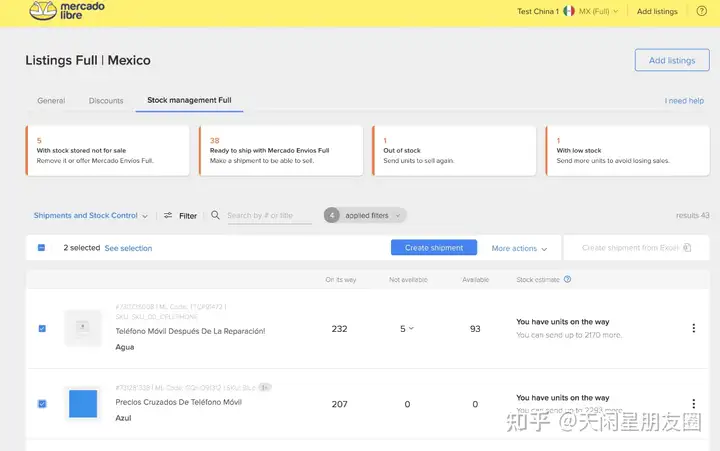Click Create shipment from Excel
The width and height of the screenshot is (720, 451).
click(636, 248)
